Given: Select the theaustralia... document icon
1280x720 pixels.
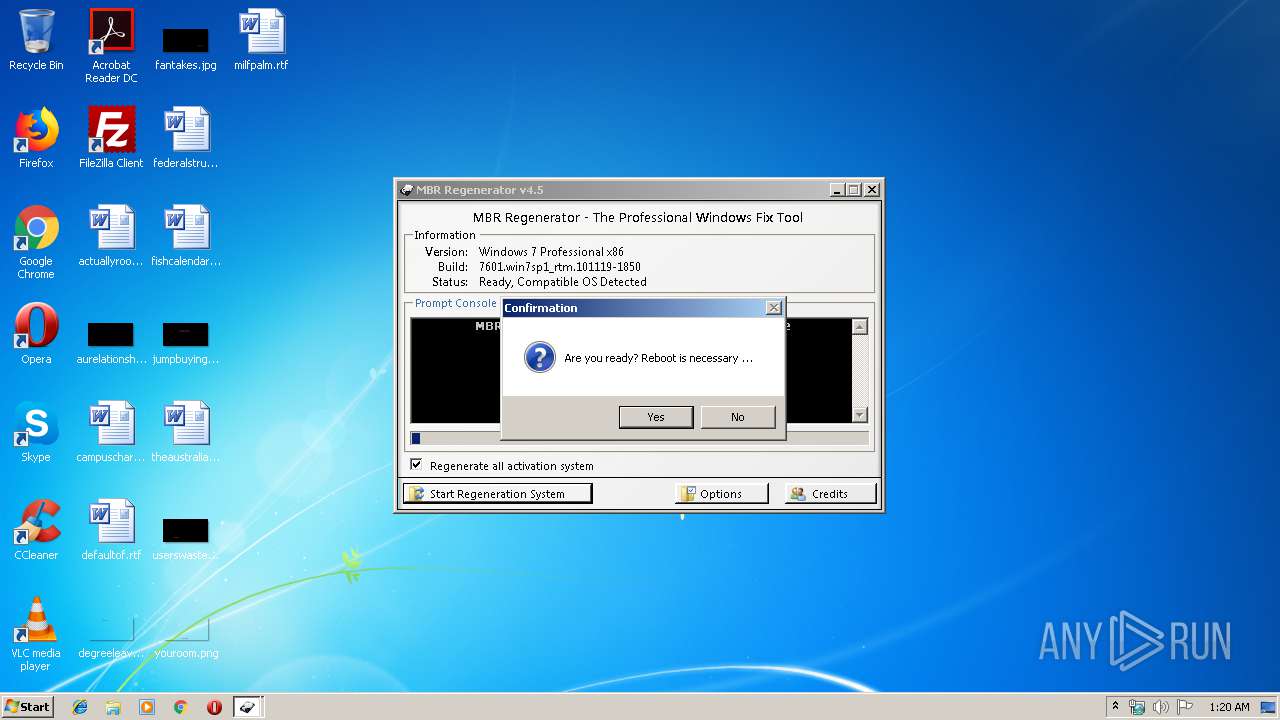Looking at the screenshot, I should tap(186, 432).
